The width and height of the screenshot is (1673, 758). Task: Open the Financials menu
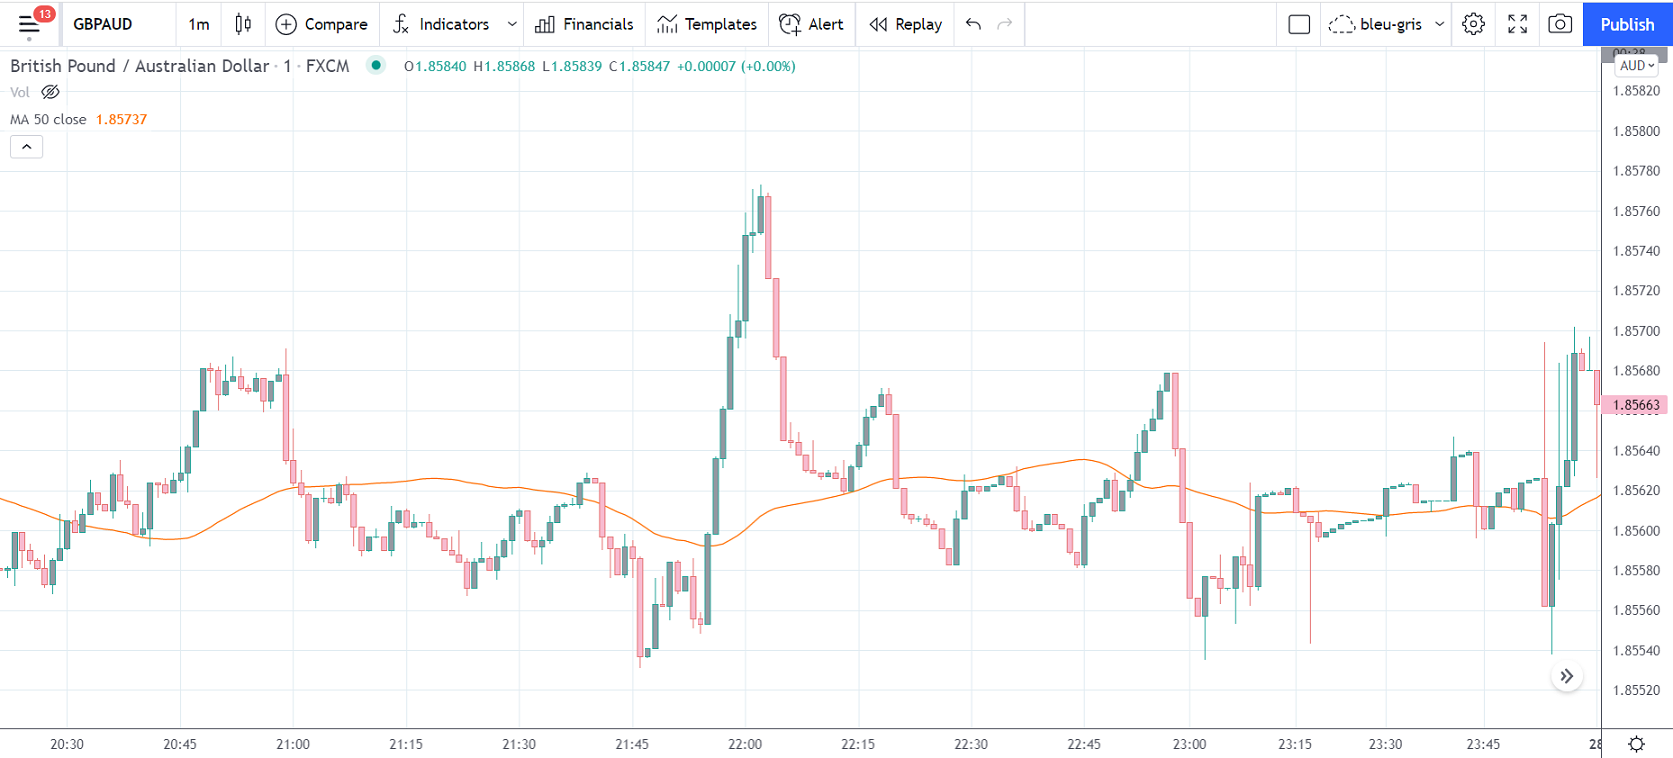click(598, 24)
